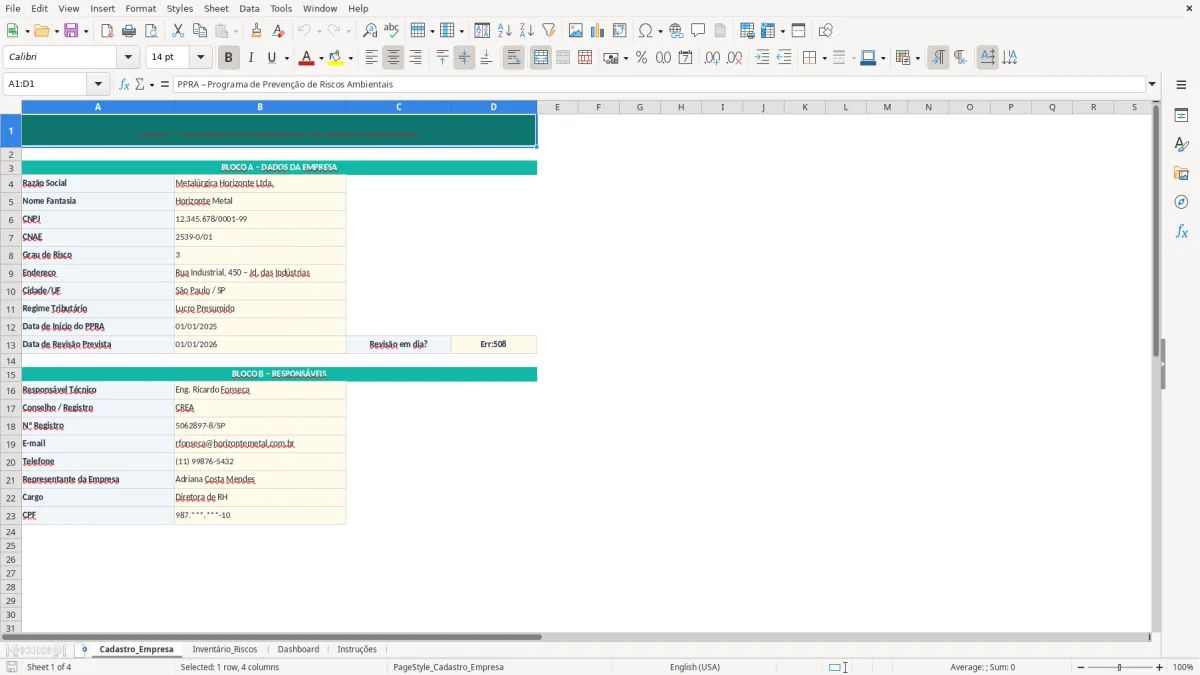Expand the formula bar

(1152, 85)
